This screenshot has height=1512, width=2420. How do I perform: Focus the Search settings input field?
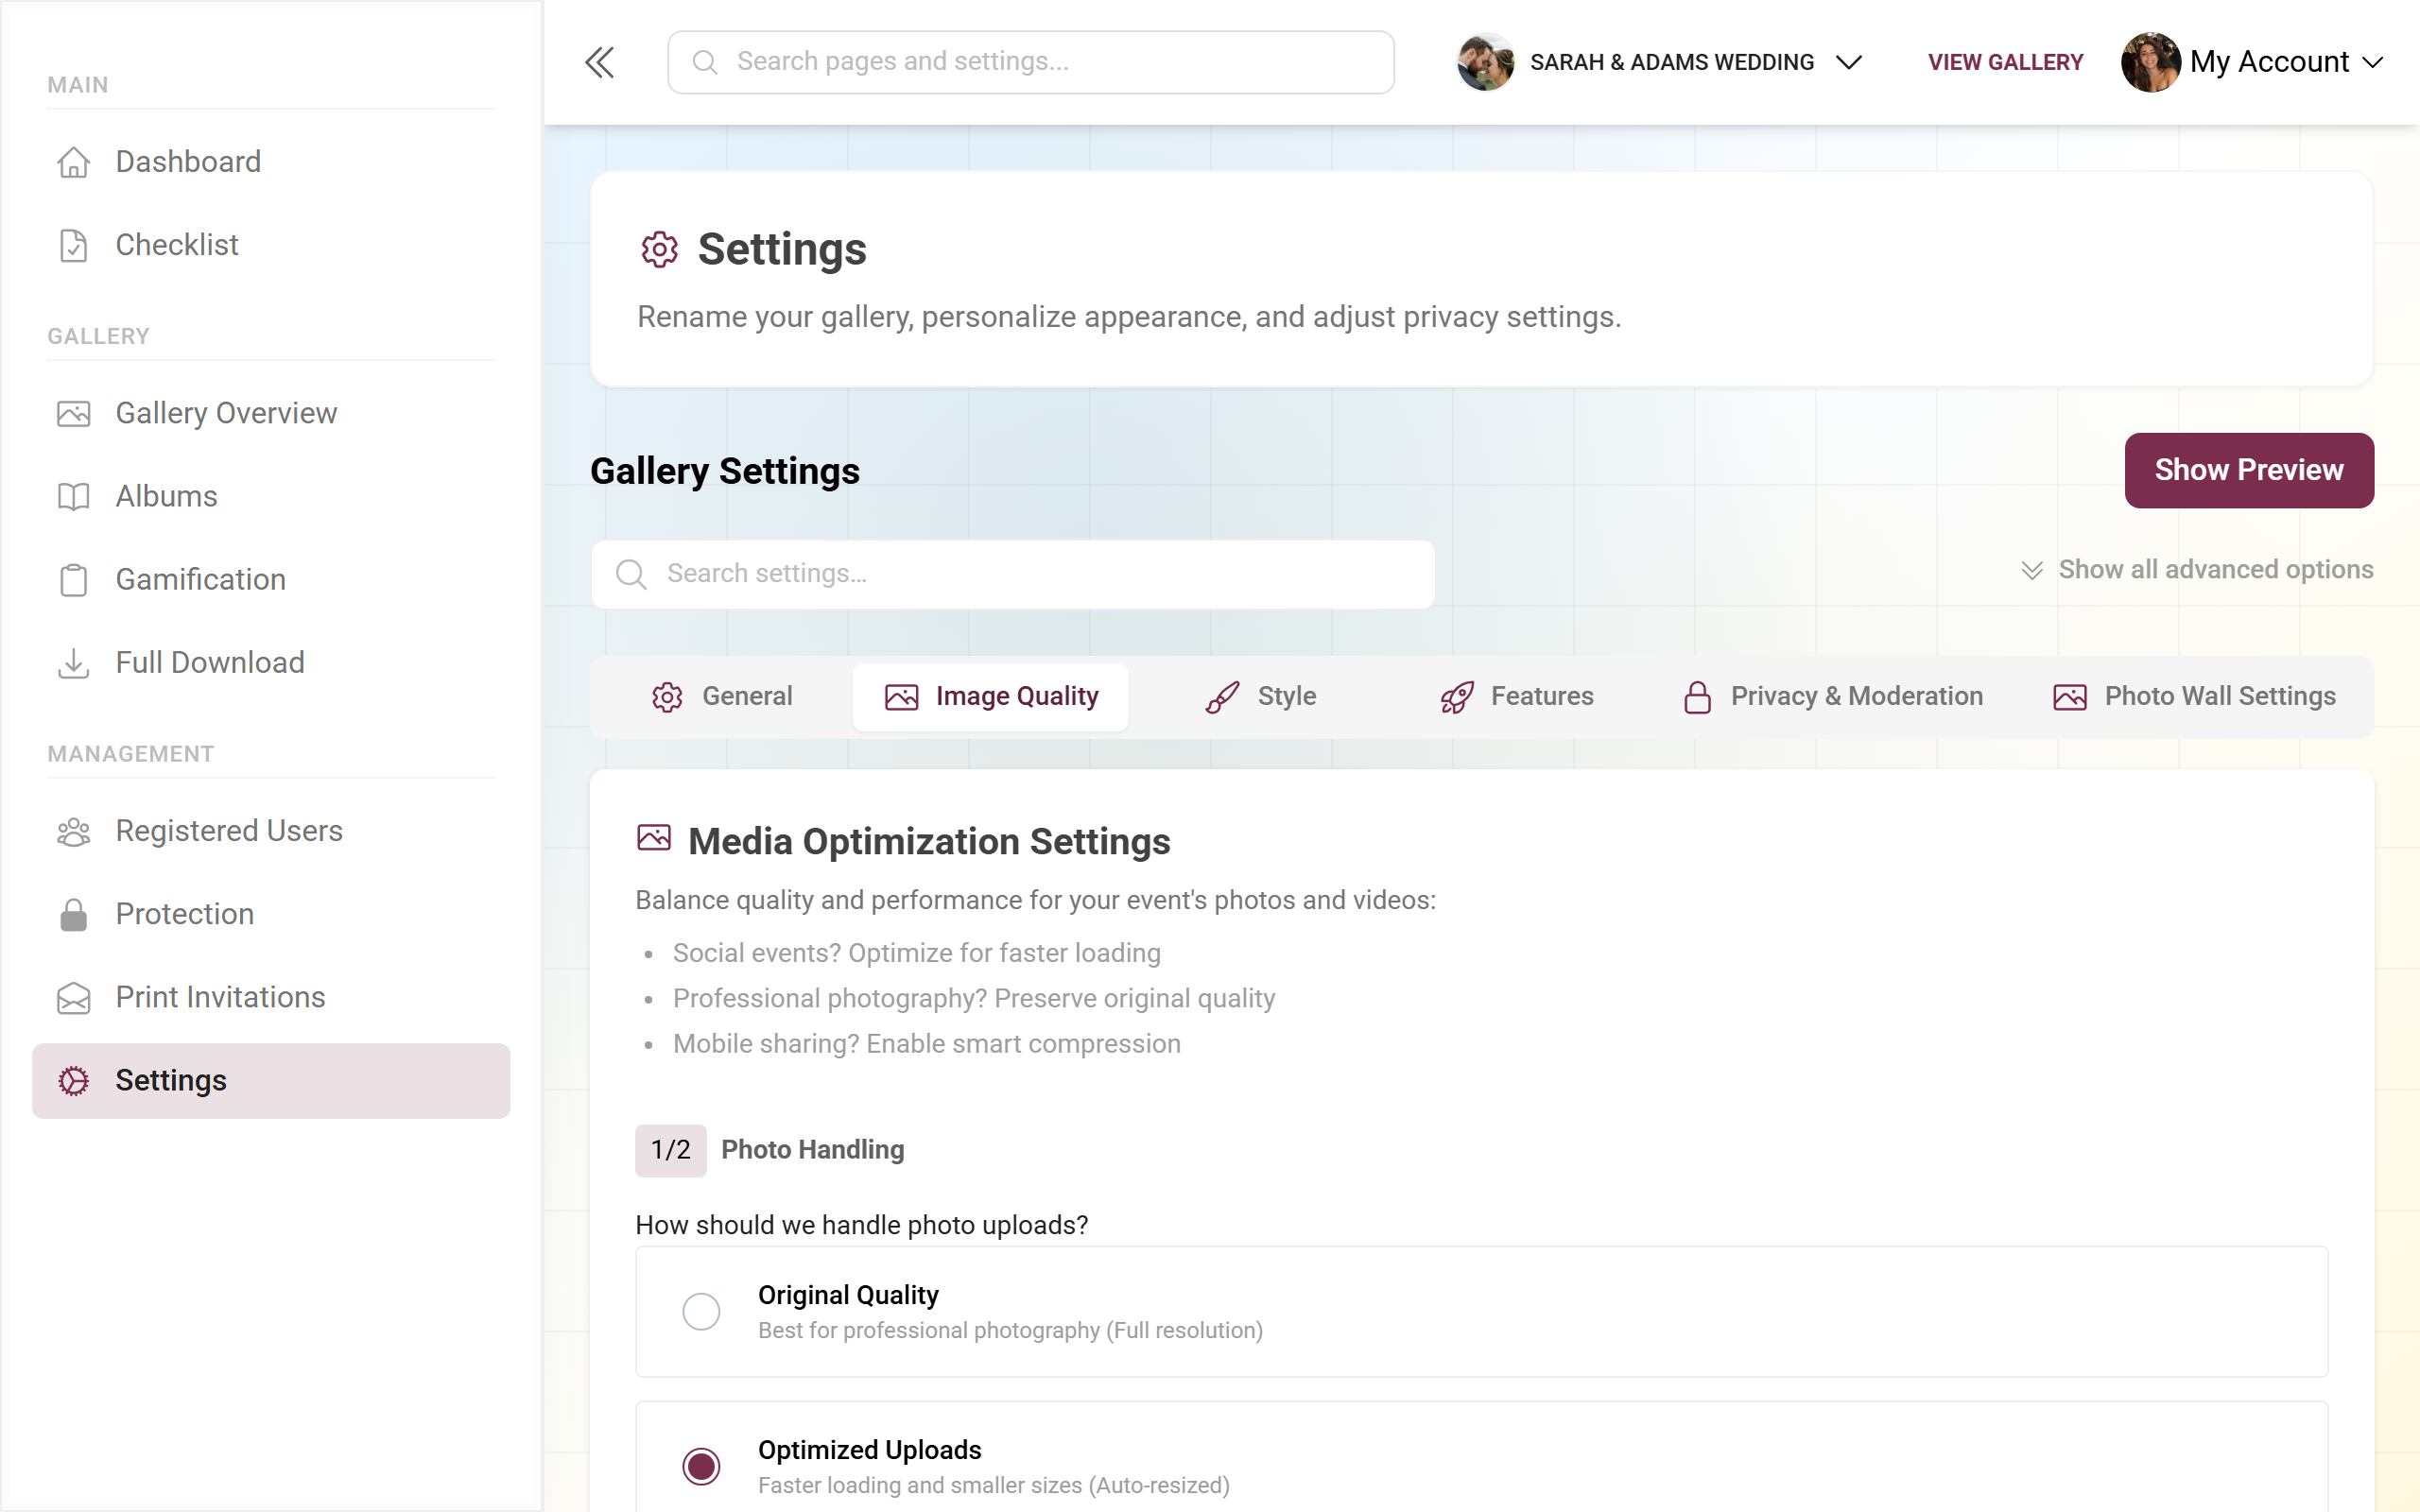[1013, 574]
